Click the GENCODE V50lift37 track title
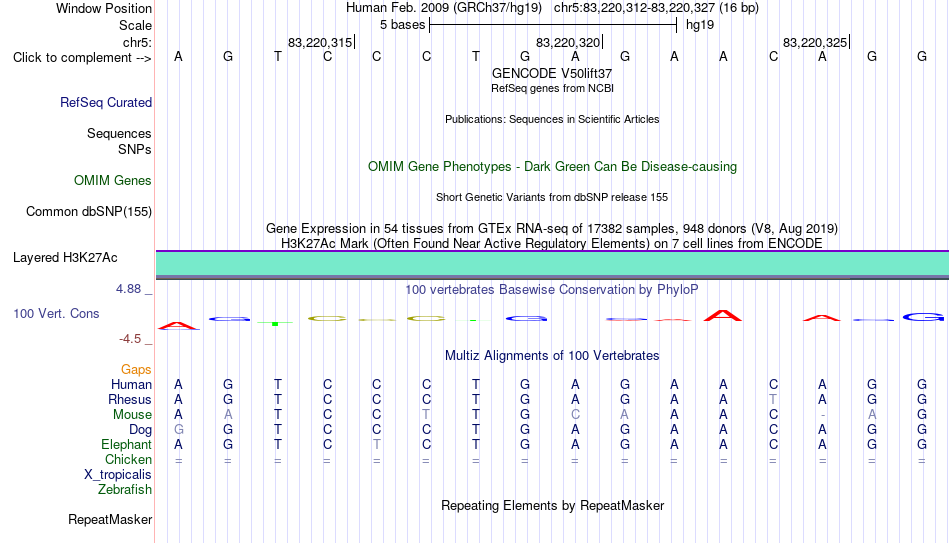 [x=552, y=73]
